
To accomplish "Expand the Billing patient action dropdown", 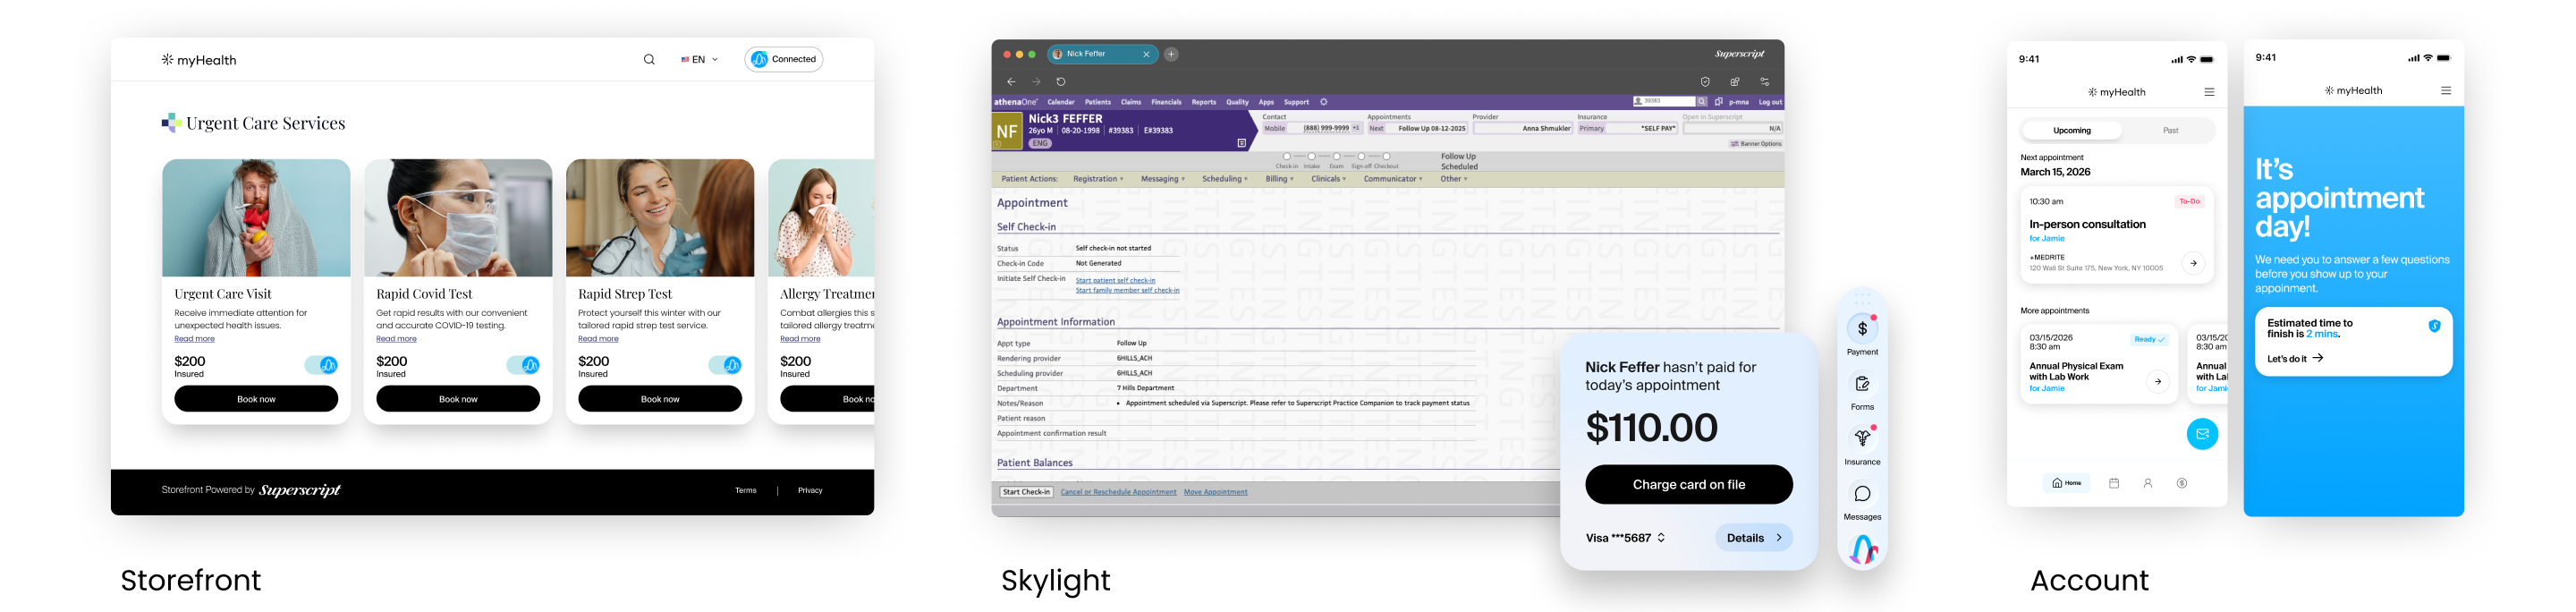I will click(1280, 179).
